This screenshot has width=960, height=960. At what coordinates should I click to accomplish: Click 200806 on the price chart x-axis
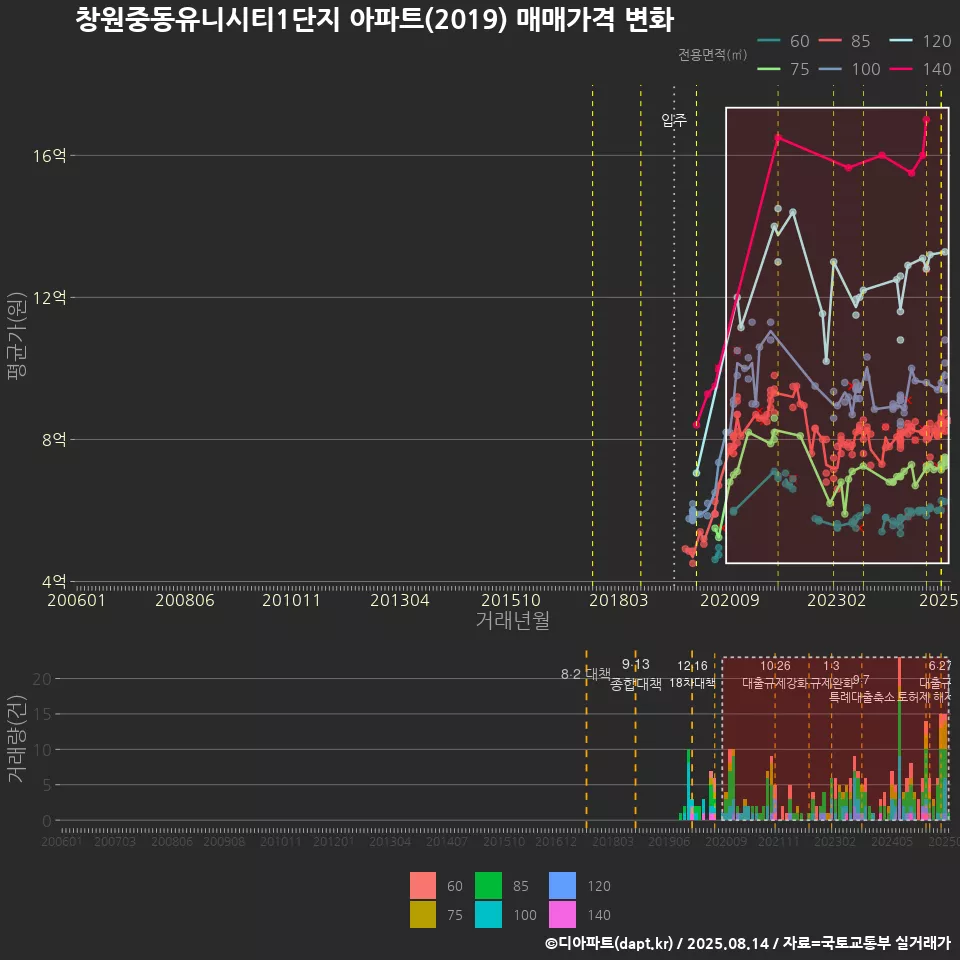[x=185, y=600]
